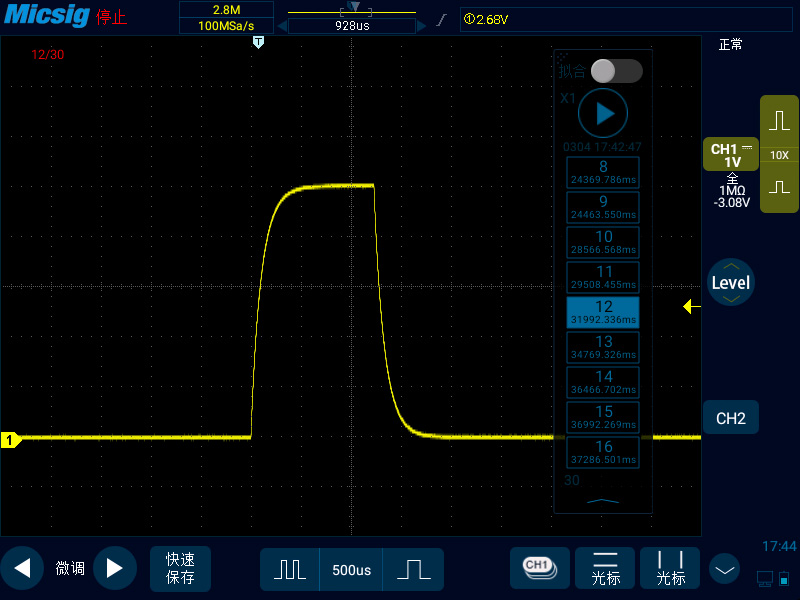Click the trigger position marker at top
This screenshot has height=600, width=800.
pyautogui.click(x=258, y=43)
